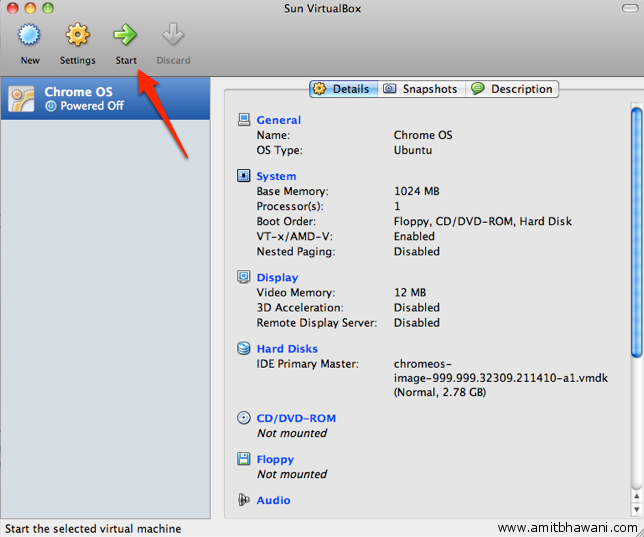Click the 'Powered Off' status text
Screen dimensions: 644x537
pos(92,106)
